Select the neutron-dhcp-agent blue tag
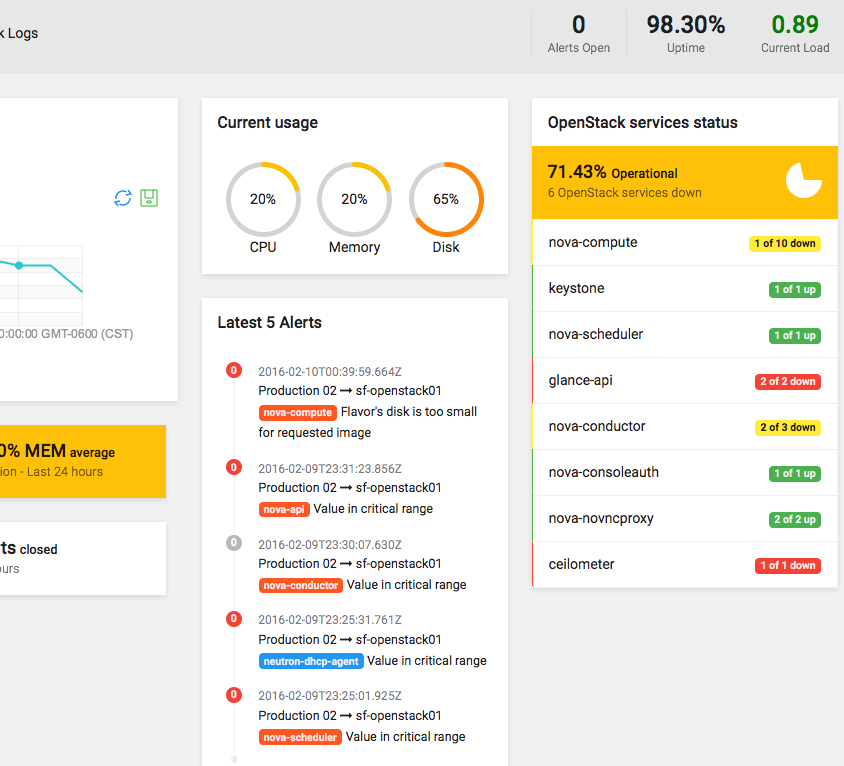This screenshot has width=844, height=766. pyautogui.click(x=311, y=661)
